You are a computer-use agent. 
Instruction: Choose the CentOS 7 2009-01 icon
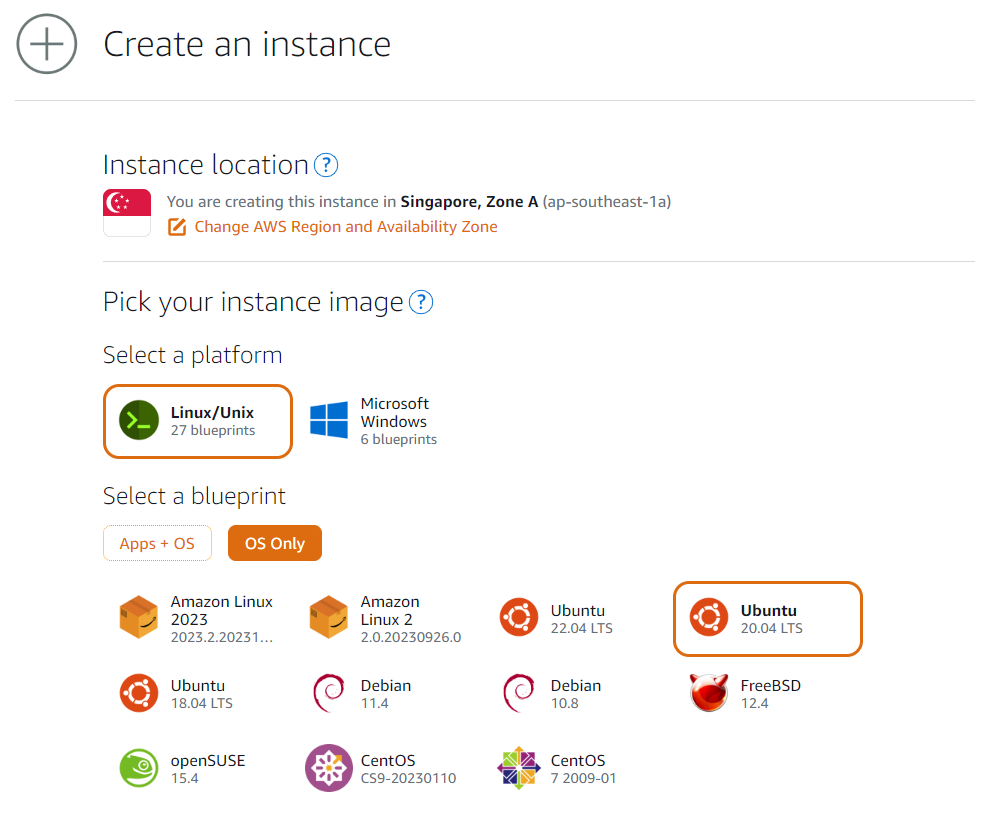pyautogui.click(x=519, y=768)
